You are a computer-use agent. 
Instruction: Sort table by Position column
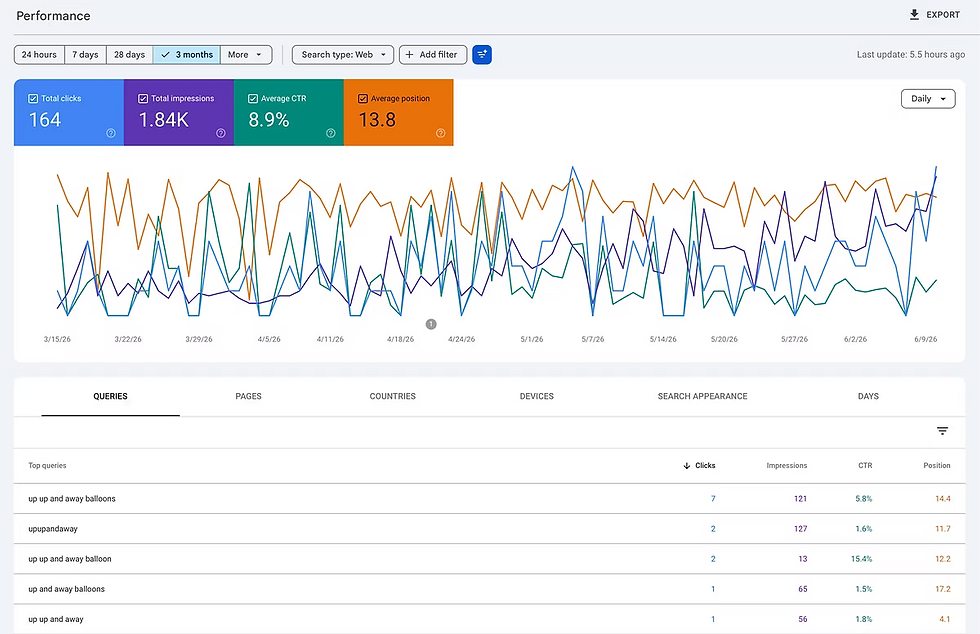pyautogui.click(x=937, y=465)
